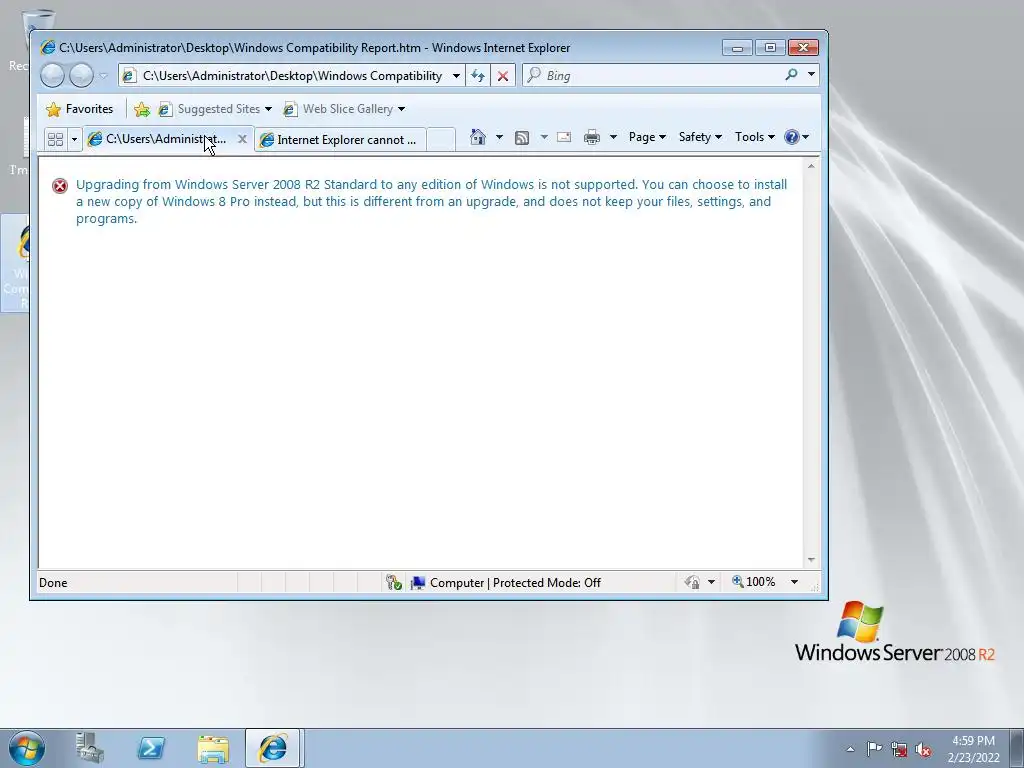Click Internet Explorer taskbar button
Viewport: 1024px width, 768px height.
[x=273, y=748]
